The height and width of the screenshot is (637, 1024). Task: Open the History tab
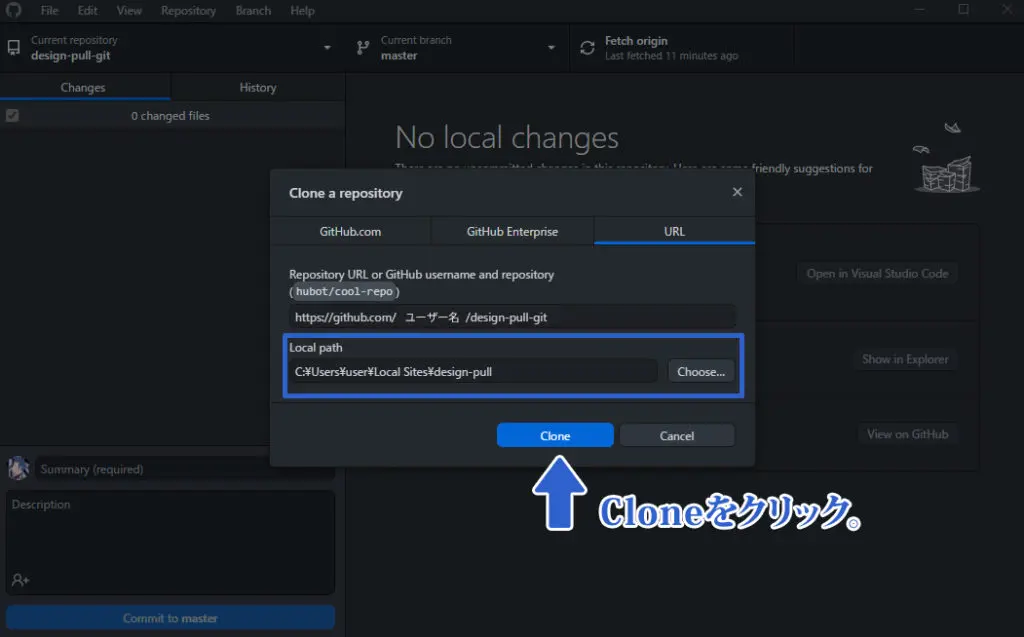[257, 88]
